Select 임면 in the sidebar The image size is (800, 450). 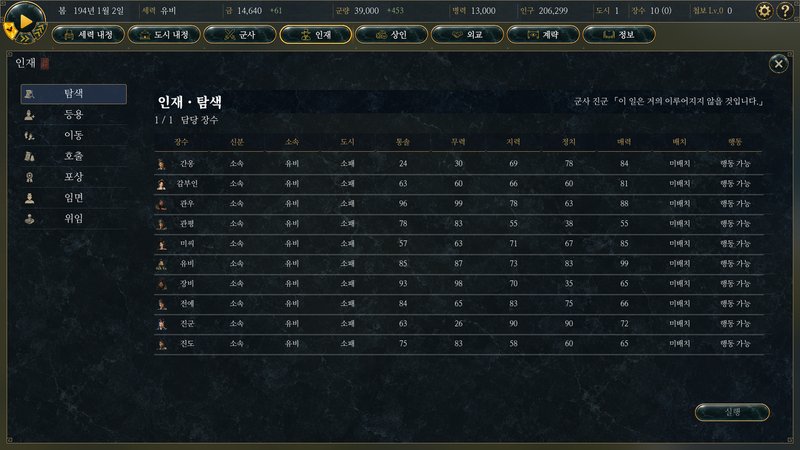(x=73, y=198)
